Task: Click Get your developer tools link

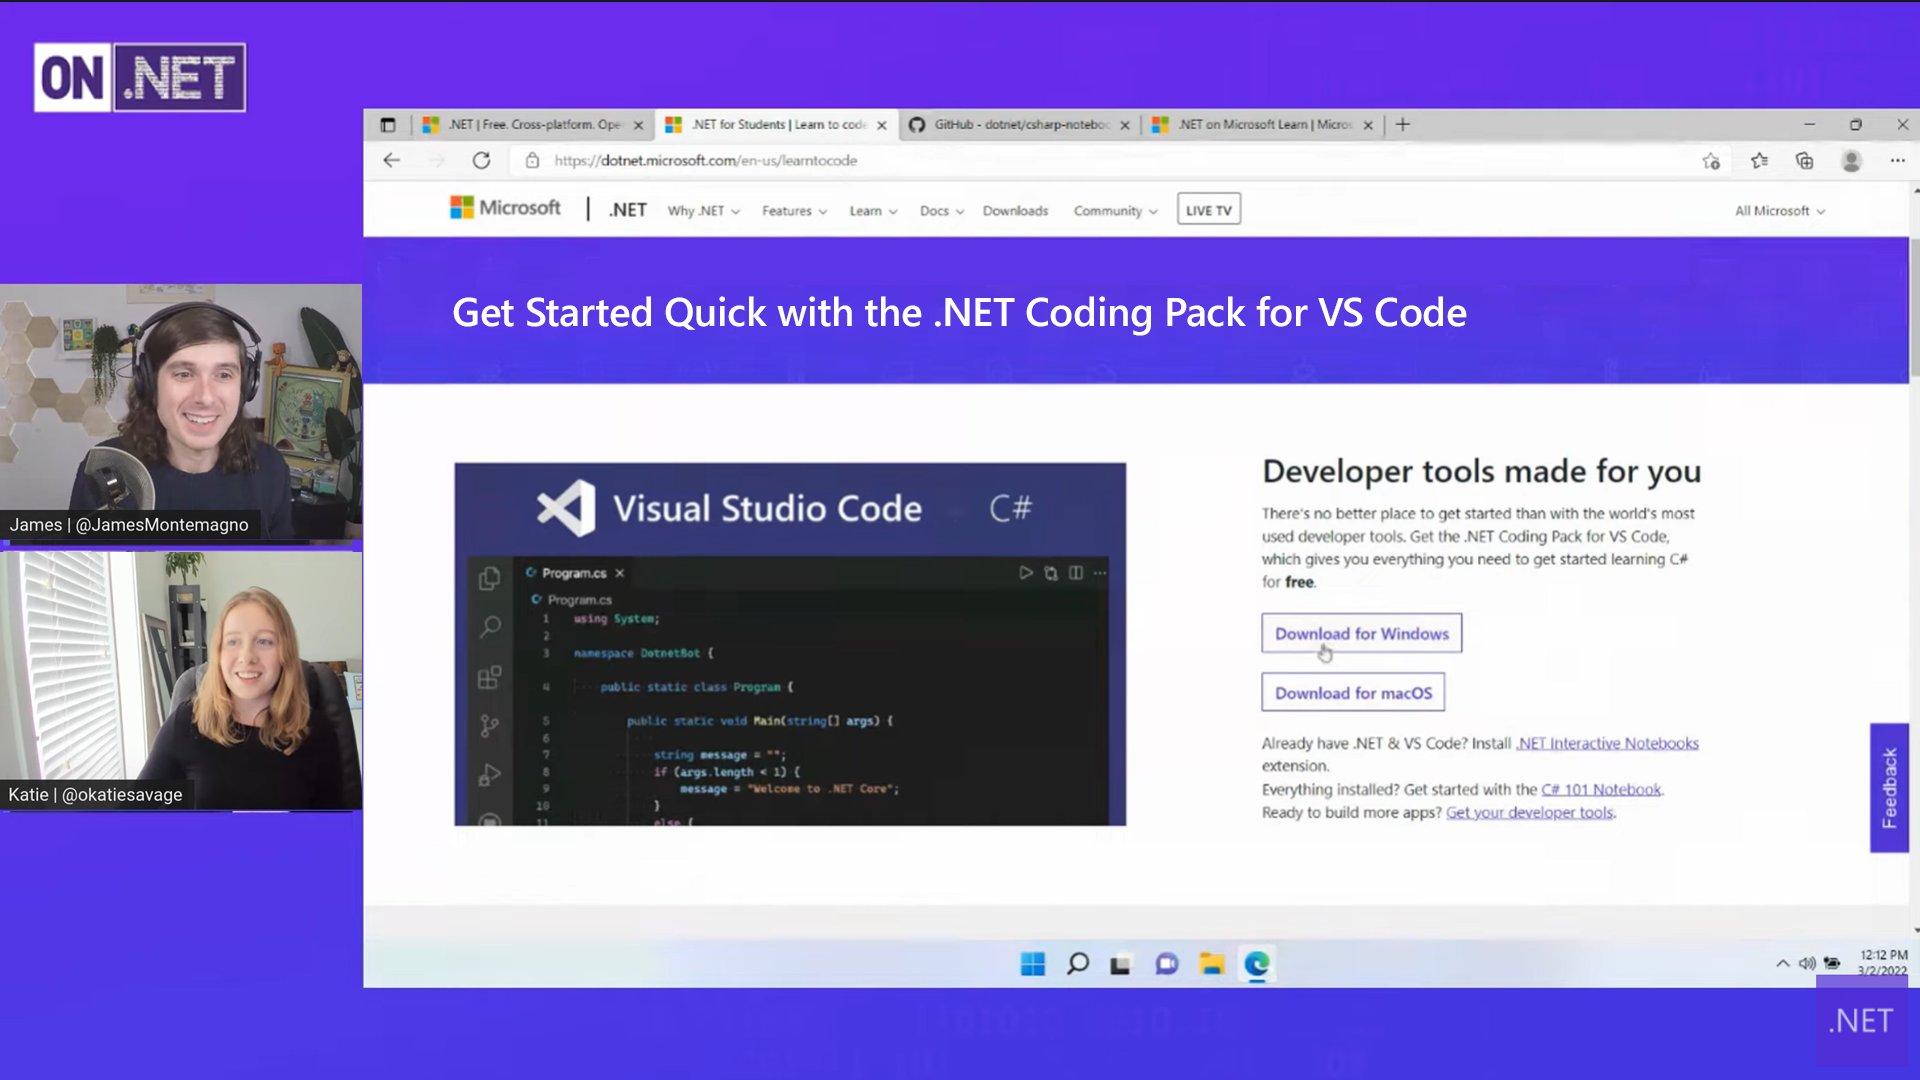Action: (1529, 812)
